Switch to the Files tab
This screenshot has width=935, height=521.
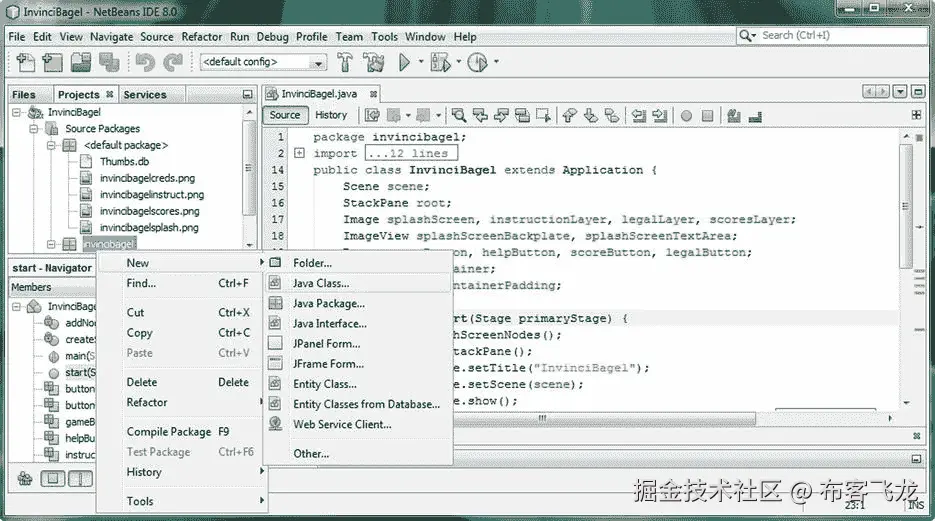click(24, 95)
